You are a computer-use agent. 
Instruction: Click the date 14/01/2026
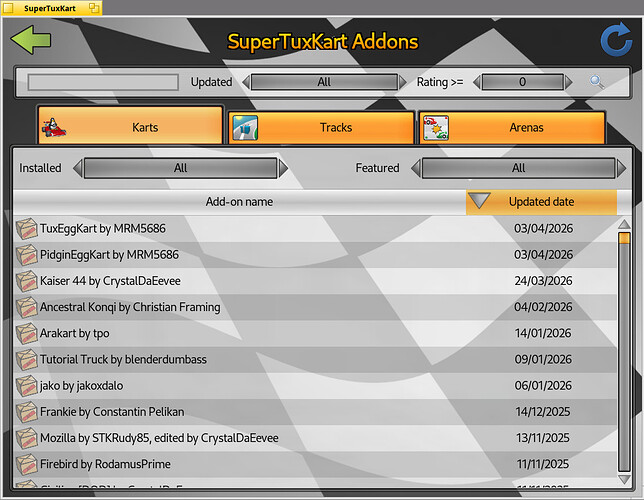click(543, 333)
